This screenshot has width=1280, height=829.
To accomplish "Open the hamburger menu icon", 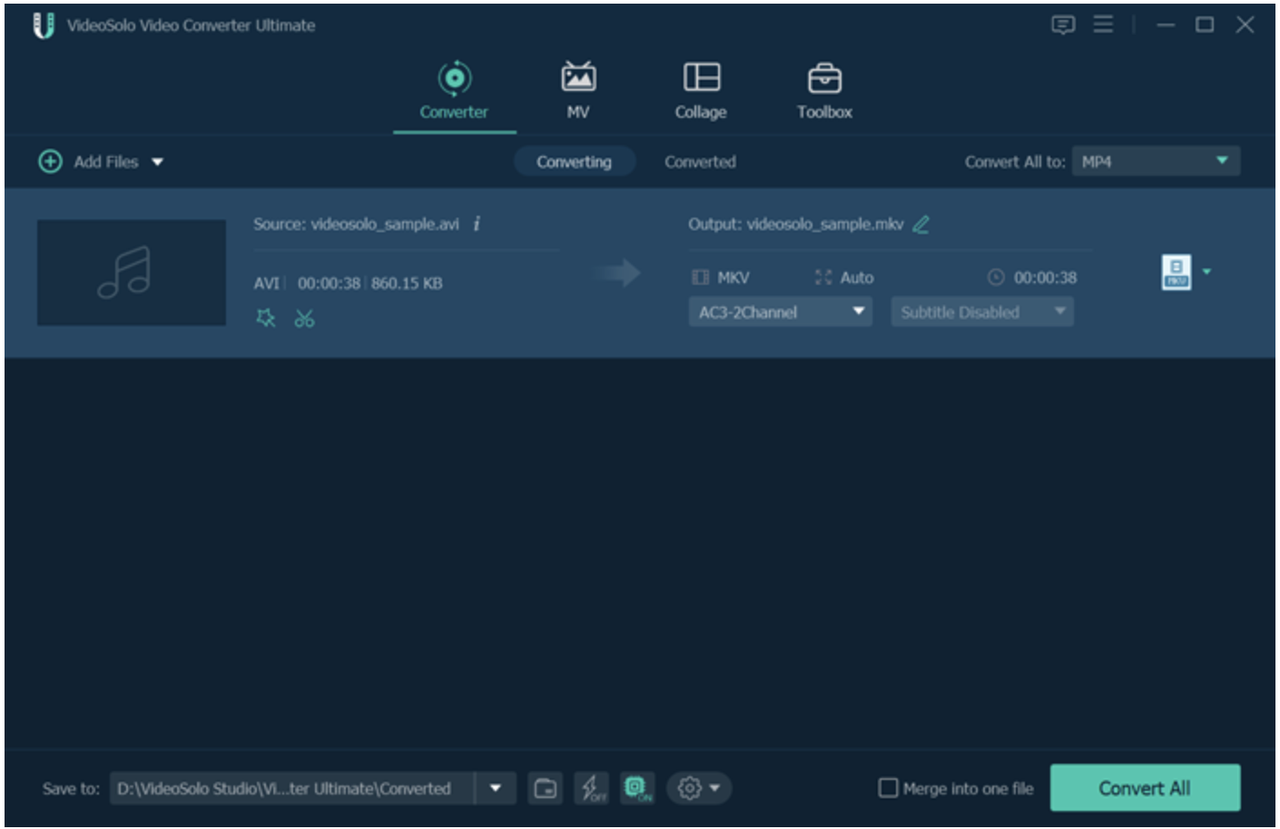I will tap(1103, 25).
